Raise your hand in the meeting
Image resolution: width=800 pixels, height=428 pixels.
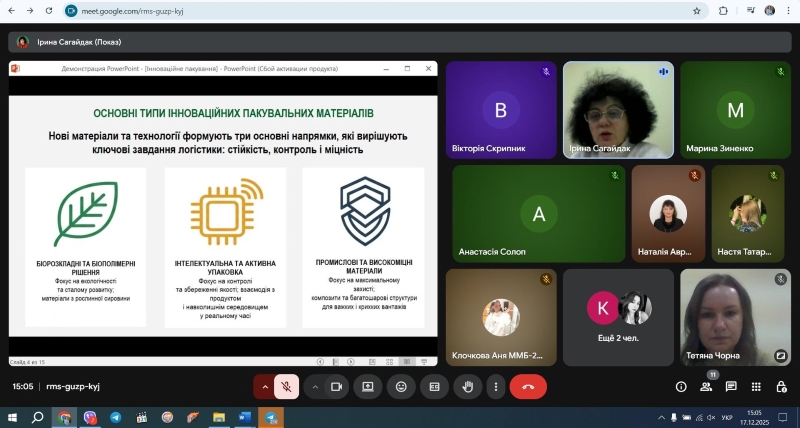pyautogui.click(x=466, y=386)
